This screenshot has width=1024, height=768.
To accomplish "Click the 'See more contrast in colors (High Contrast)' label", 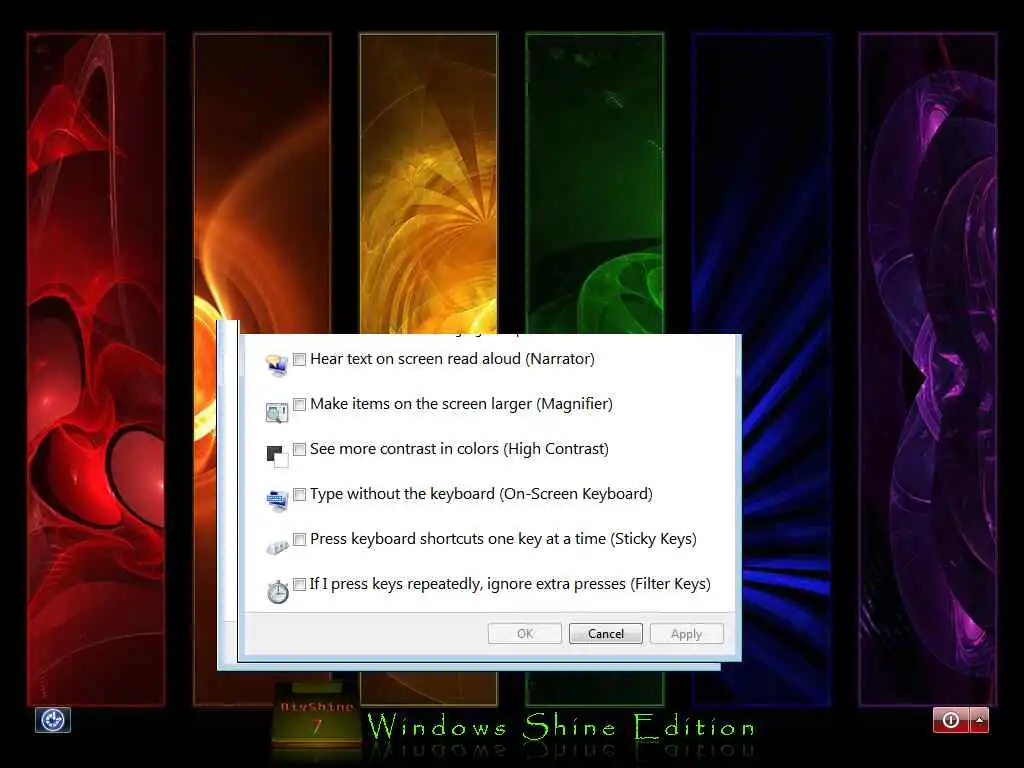I will (x=459, y=449).
